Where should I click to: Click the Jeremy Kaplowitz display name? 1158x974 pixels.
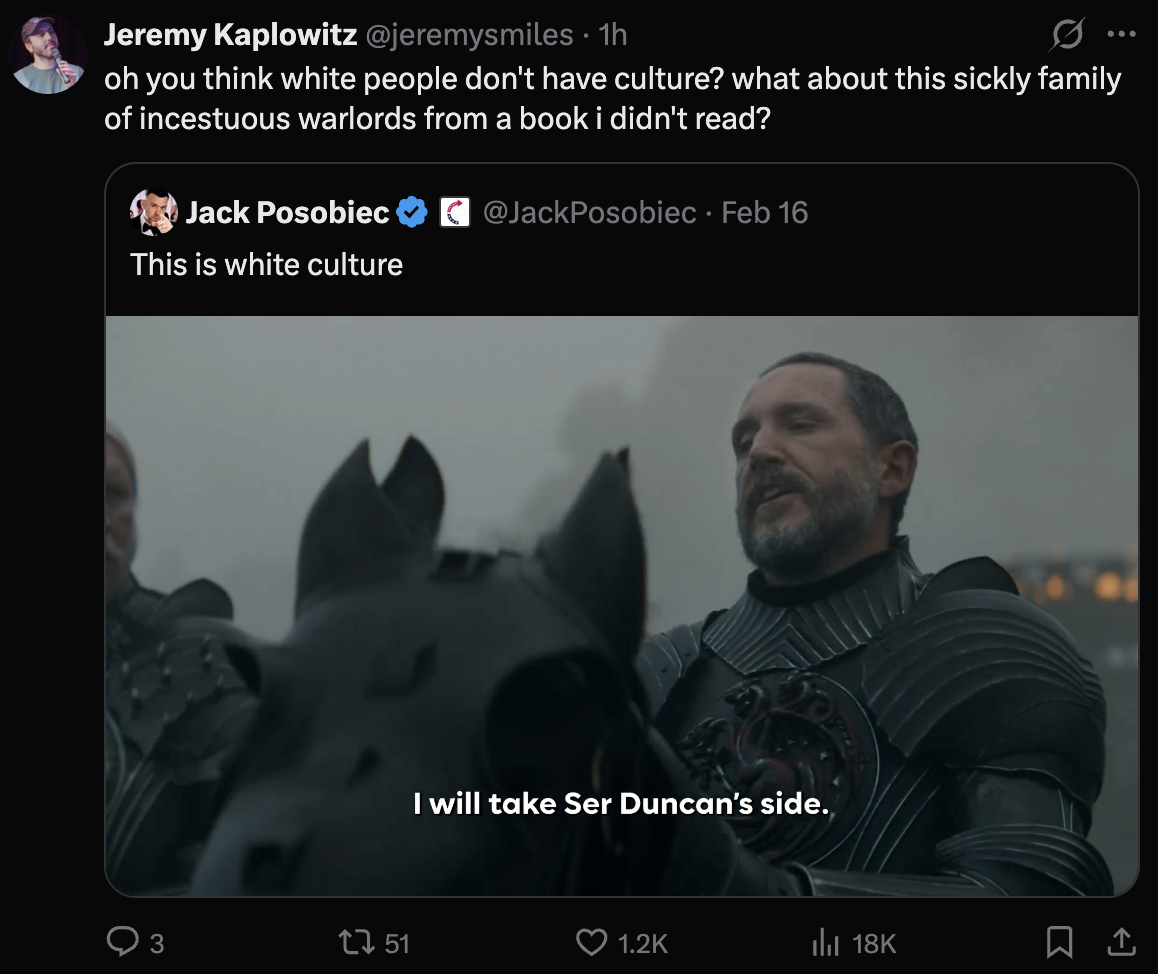point(230,35)
